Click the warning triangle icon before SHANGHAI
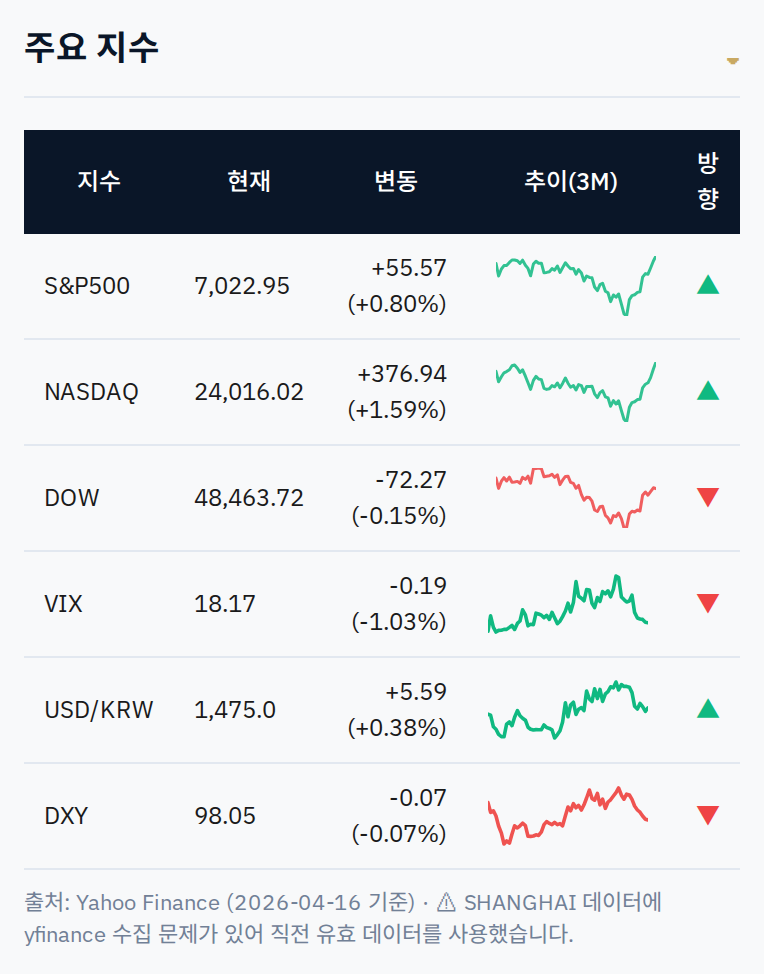 446,902
